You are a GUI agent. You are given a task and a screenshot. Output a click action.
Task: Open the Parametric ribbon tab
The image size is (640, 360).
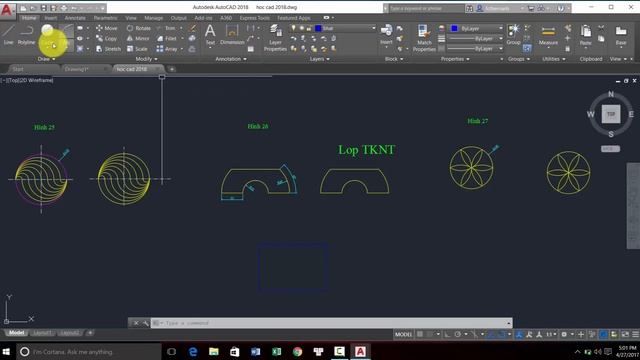click(x=105, y=18)
